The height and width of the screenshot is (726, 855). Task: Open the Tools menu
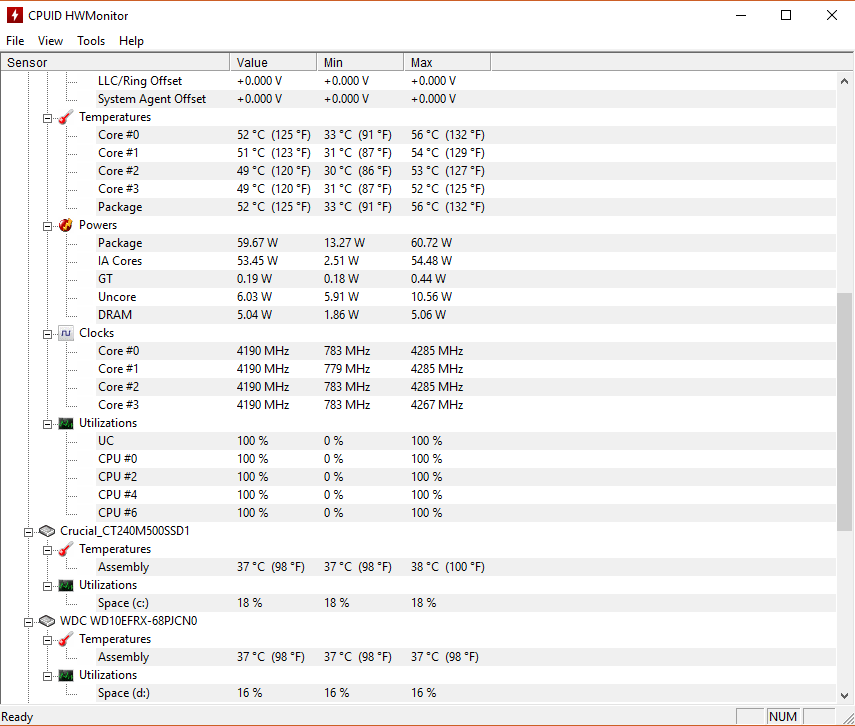91,41
